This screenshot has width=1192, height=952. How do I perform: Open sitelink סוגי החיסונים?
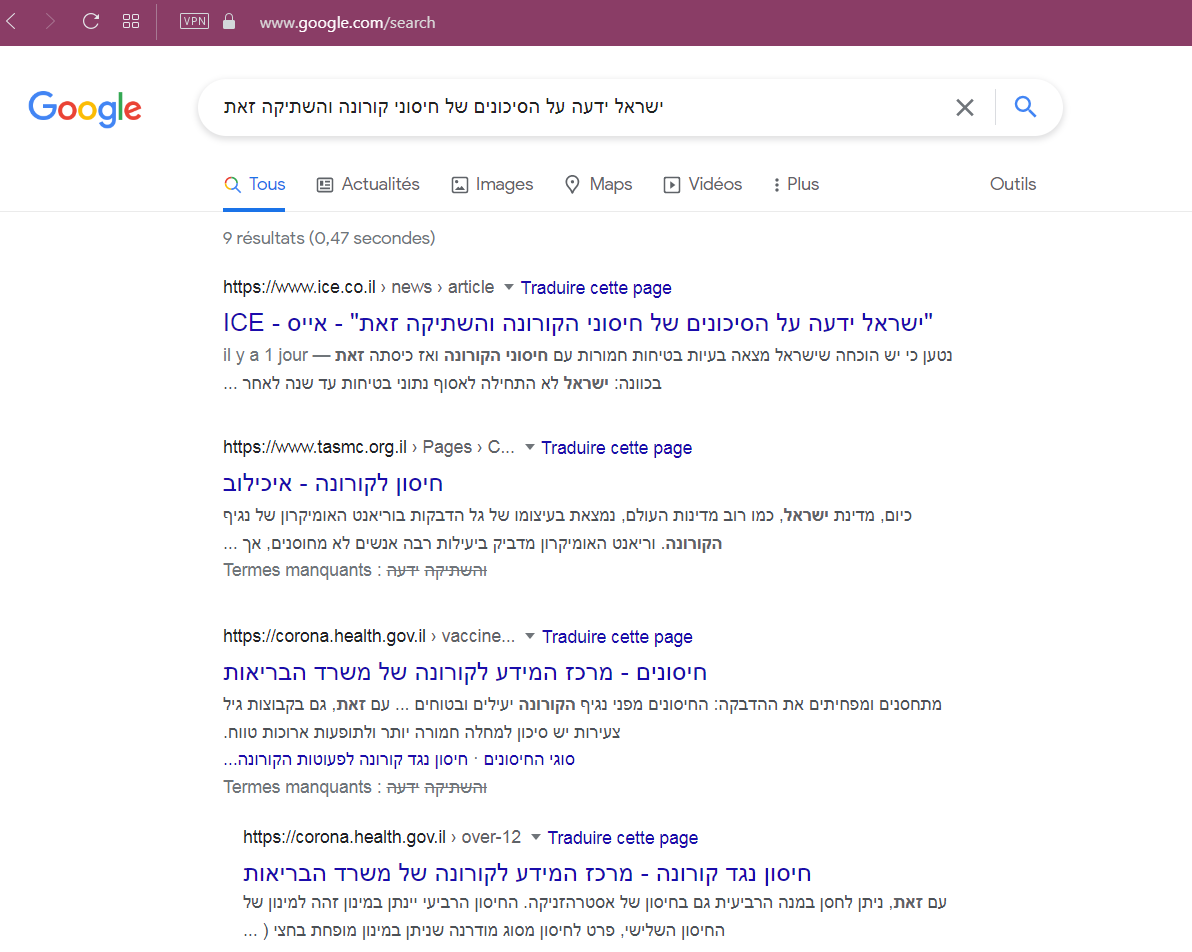[529, 759]
